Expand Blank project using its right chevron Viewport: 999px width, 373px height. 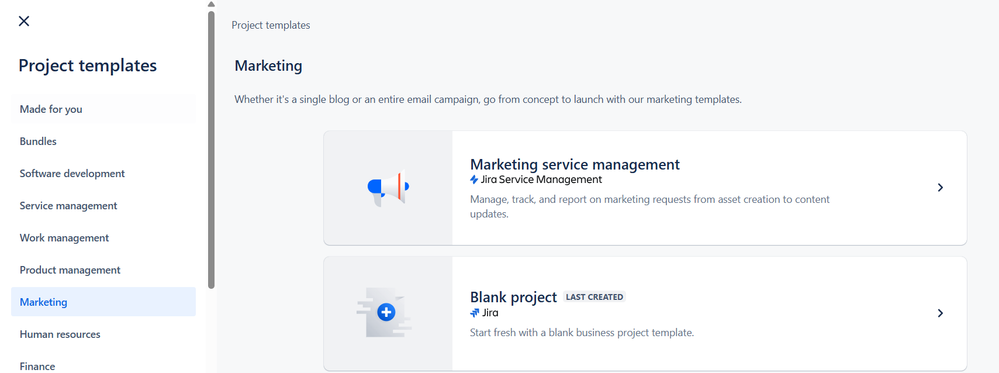[x=940, y=313]
